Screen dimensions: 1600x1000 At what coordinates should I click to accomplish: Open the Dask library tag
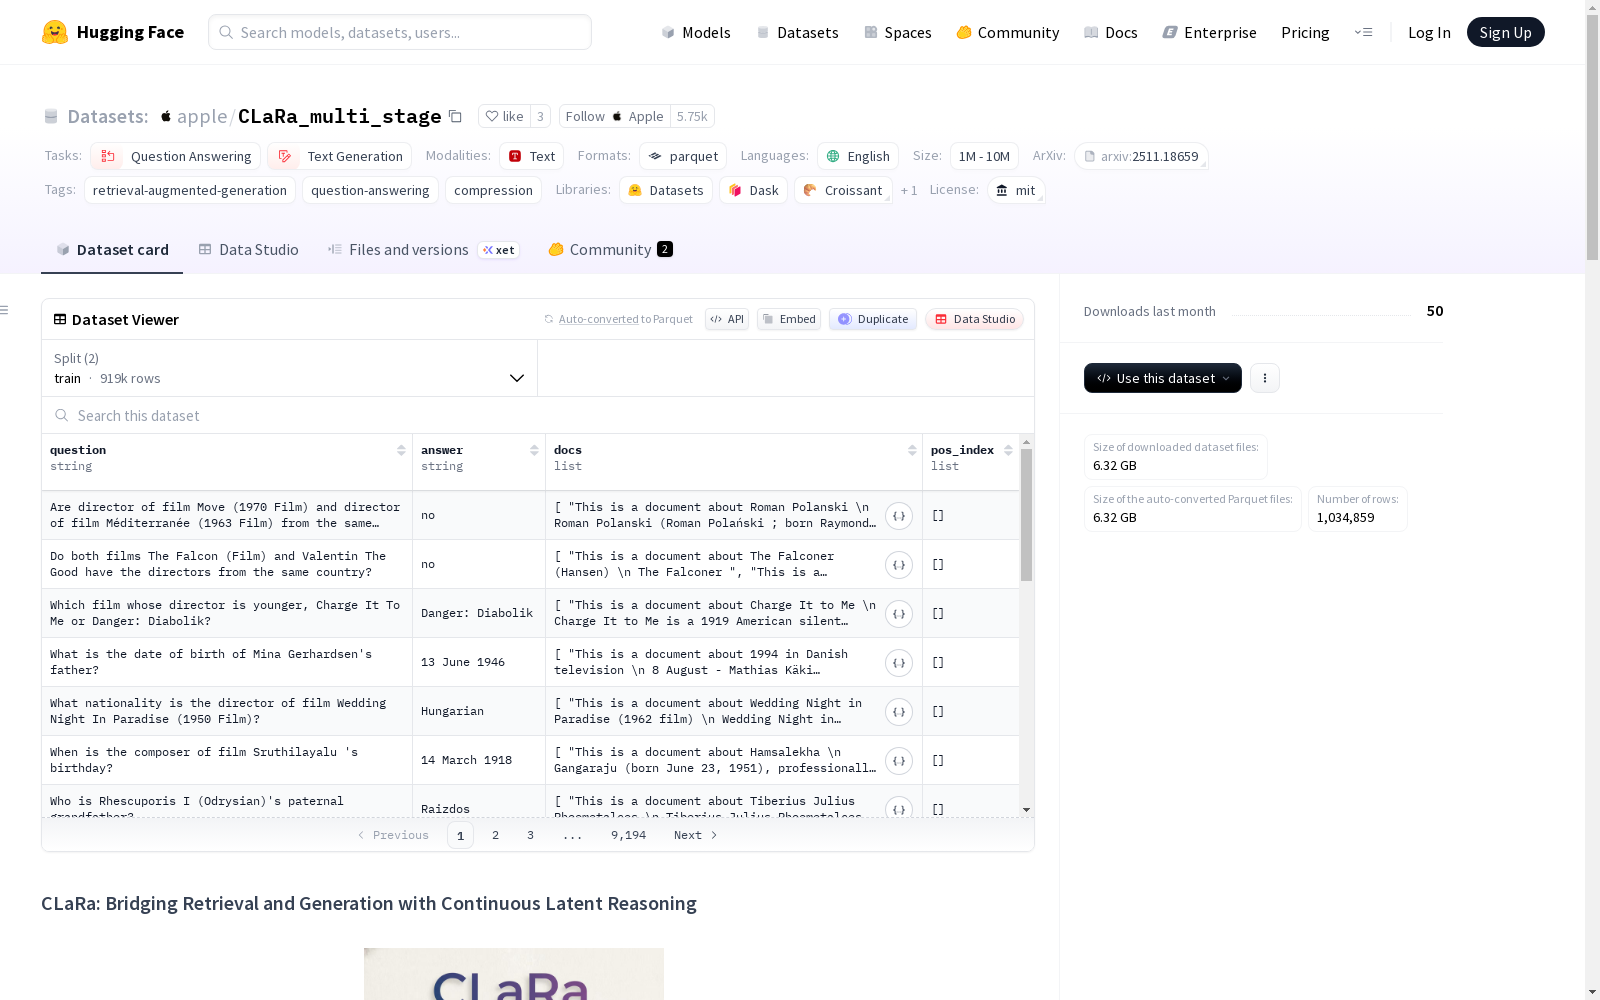[x=754, y=190]
